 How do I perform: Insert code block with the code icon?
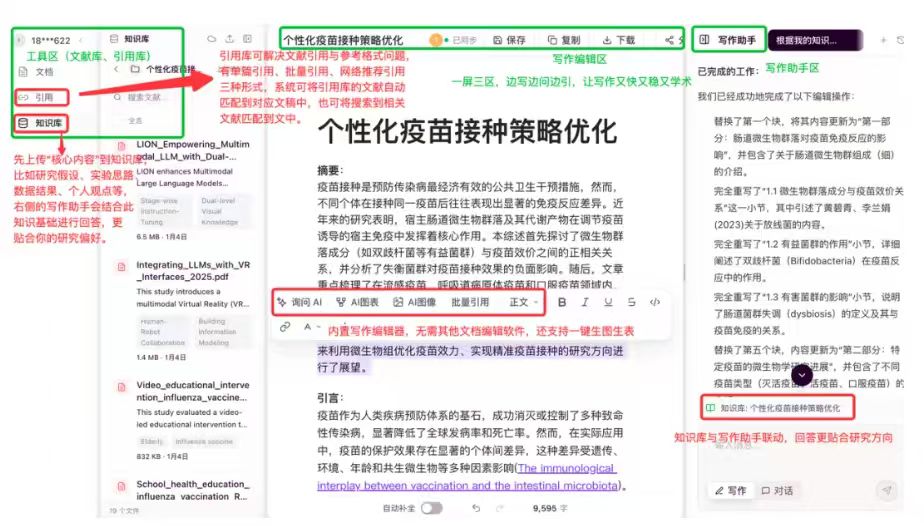[655, 302]
